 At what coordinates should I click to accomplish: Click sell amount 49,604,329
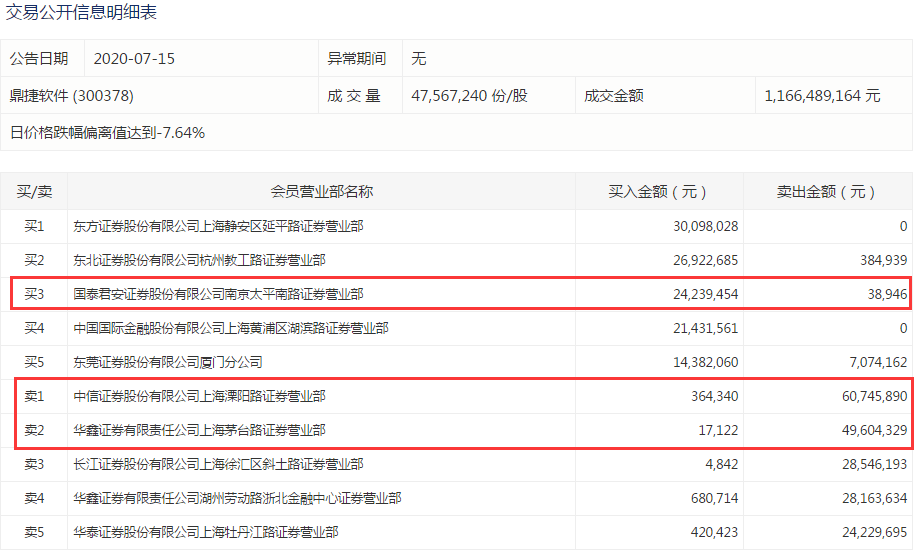coord(875,430)
